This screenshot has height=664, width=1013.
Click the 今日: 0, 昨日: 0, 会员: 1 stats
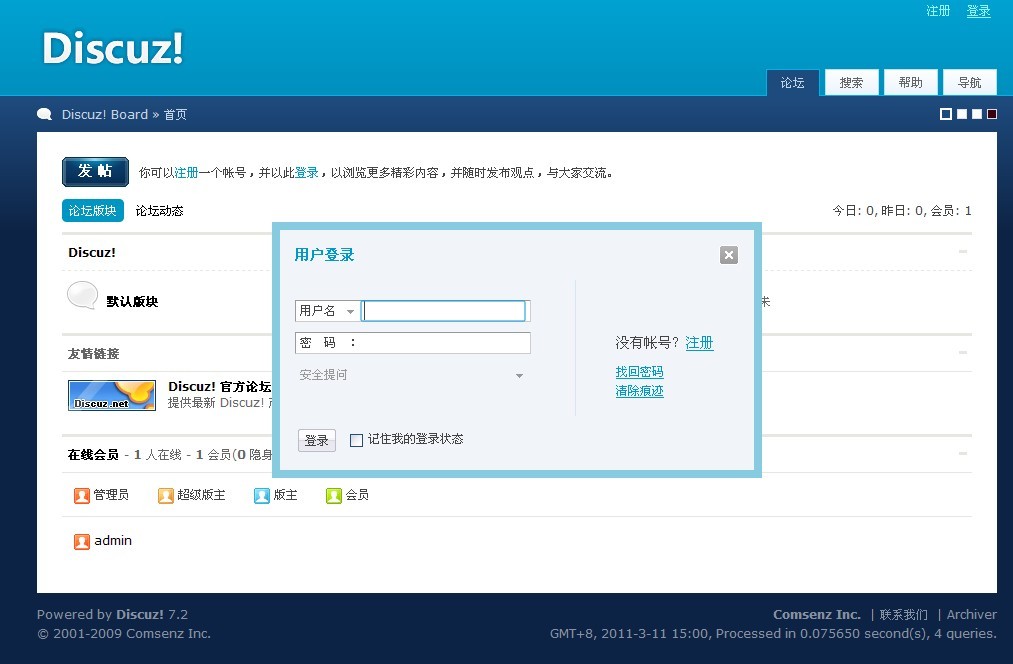coord(902,211)
